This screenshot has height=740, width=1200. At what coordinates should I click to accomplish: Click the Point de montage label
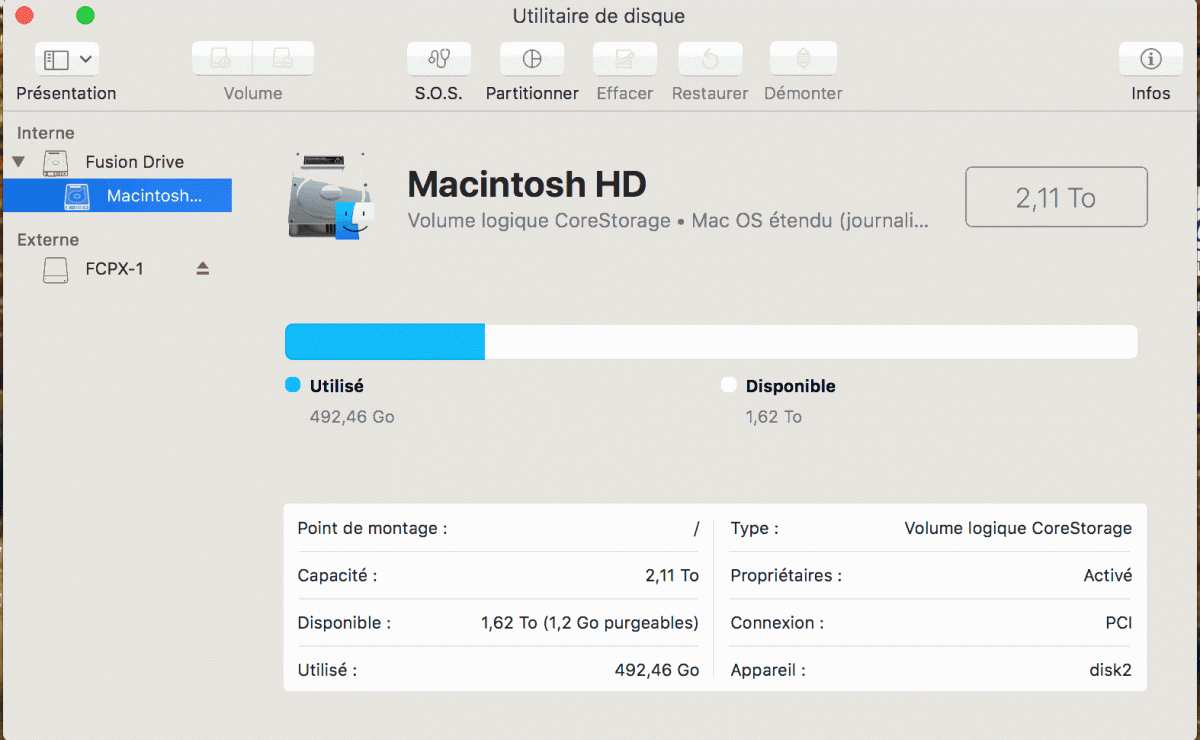click(372, 528)
